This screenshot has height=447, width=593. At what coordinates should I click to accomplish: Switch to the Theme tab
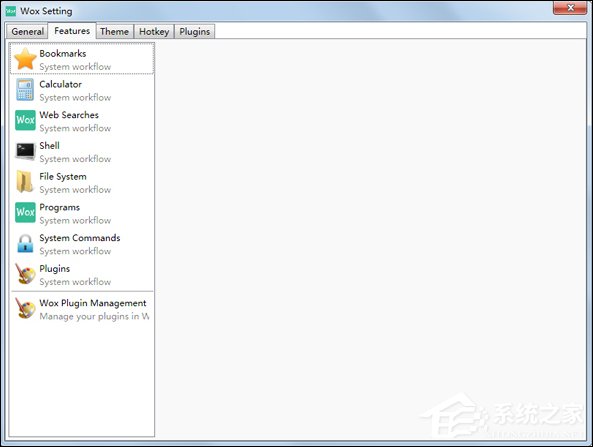tap(114, 31)
